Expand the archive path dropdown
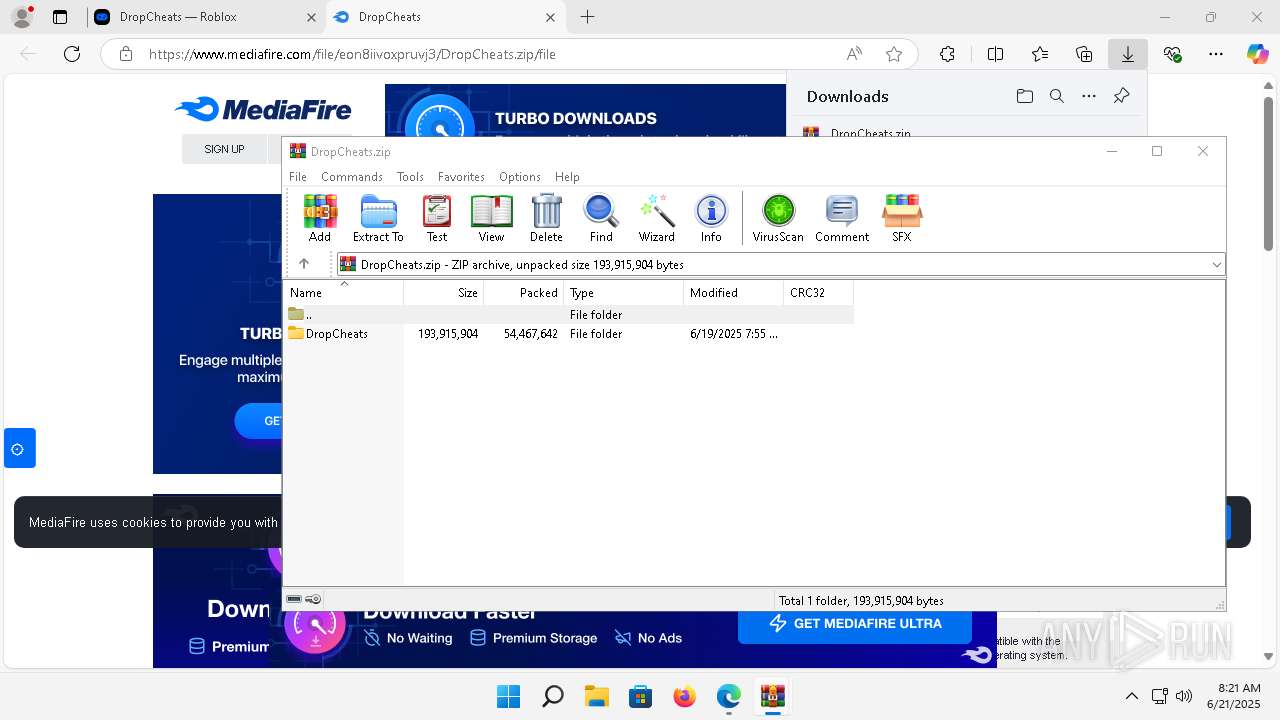The width and height of the screenshot is (1280, 720). [1216, 265]
